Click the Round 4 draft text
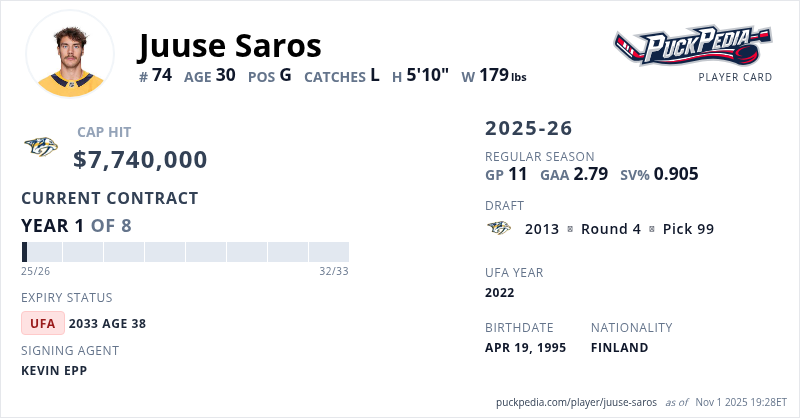The image size is (800, 418). click(611, 229)
